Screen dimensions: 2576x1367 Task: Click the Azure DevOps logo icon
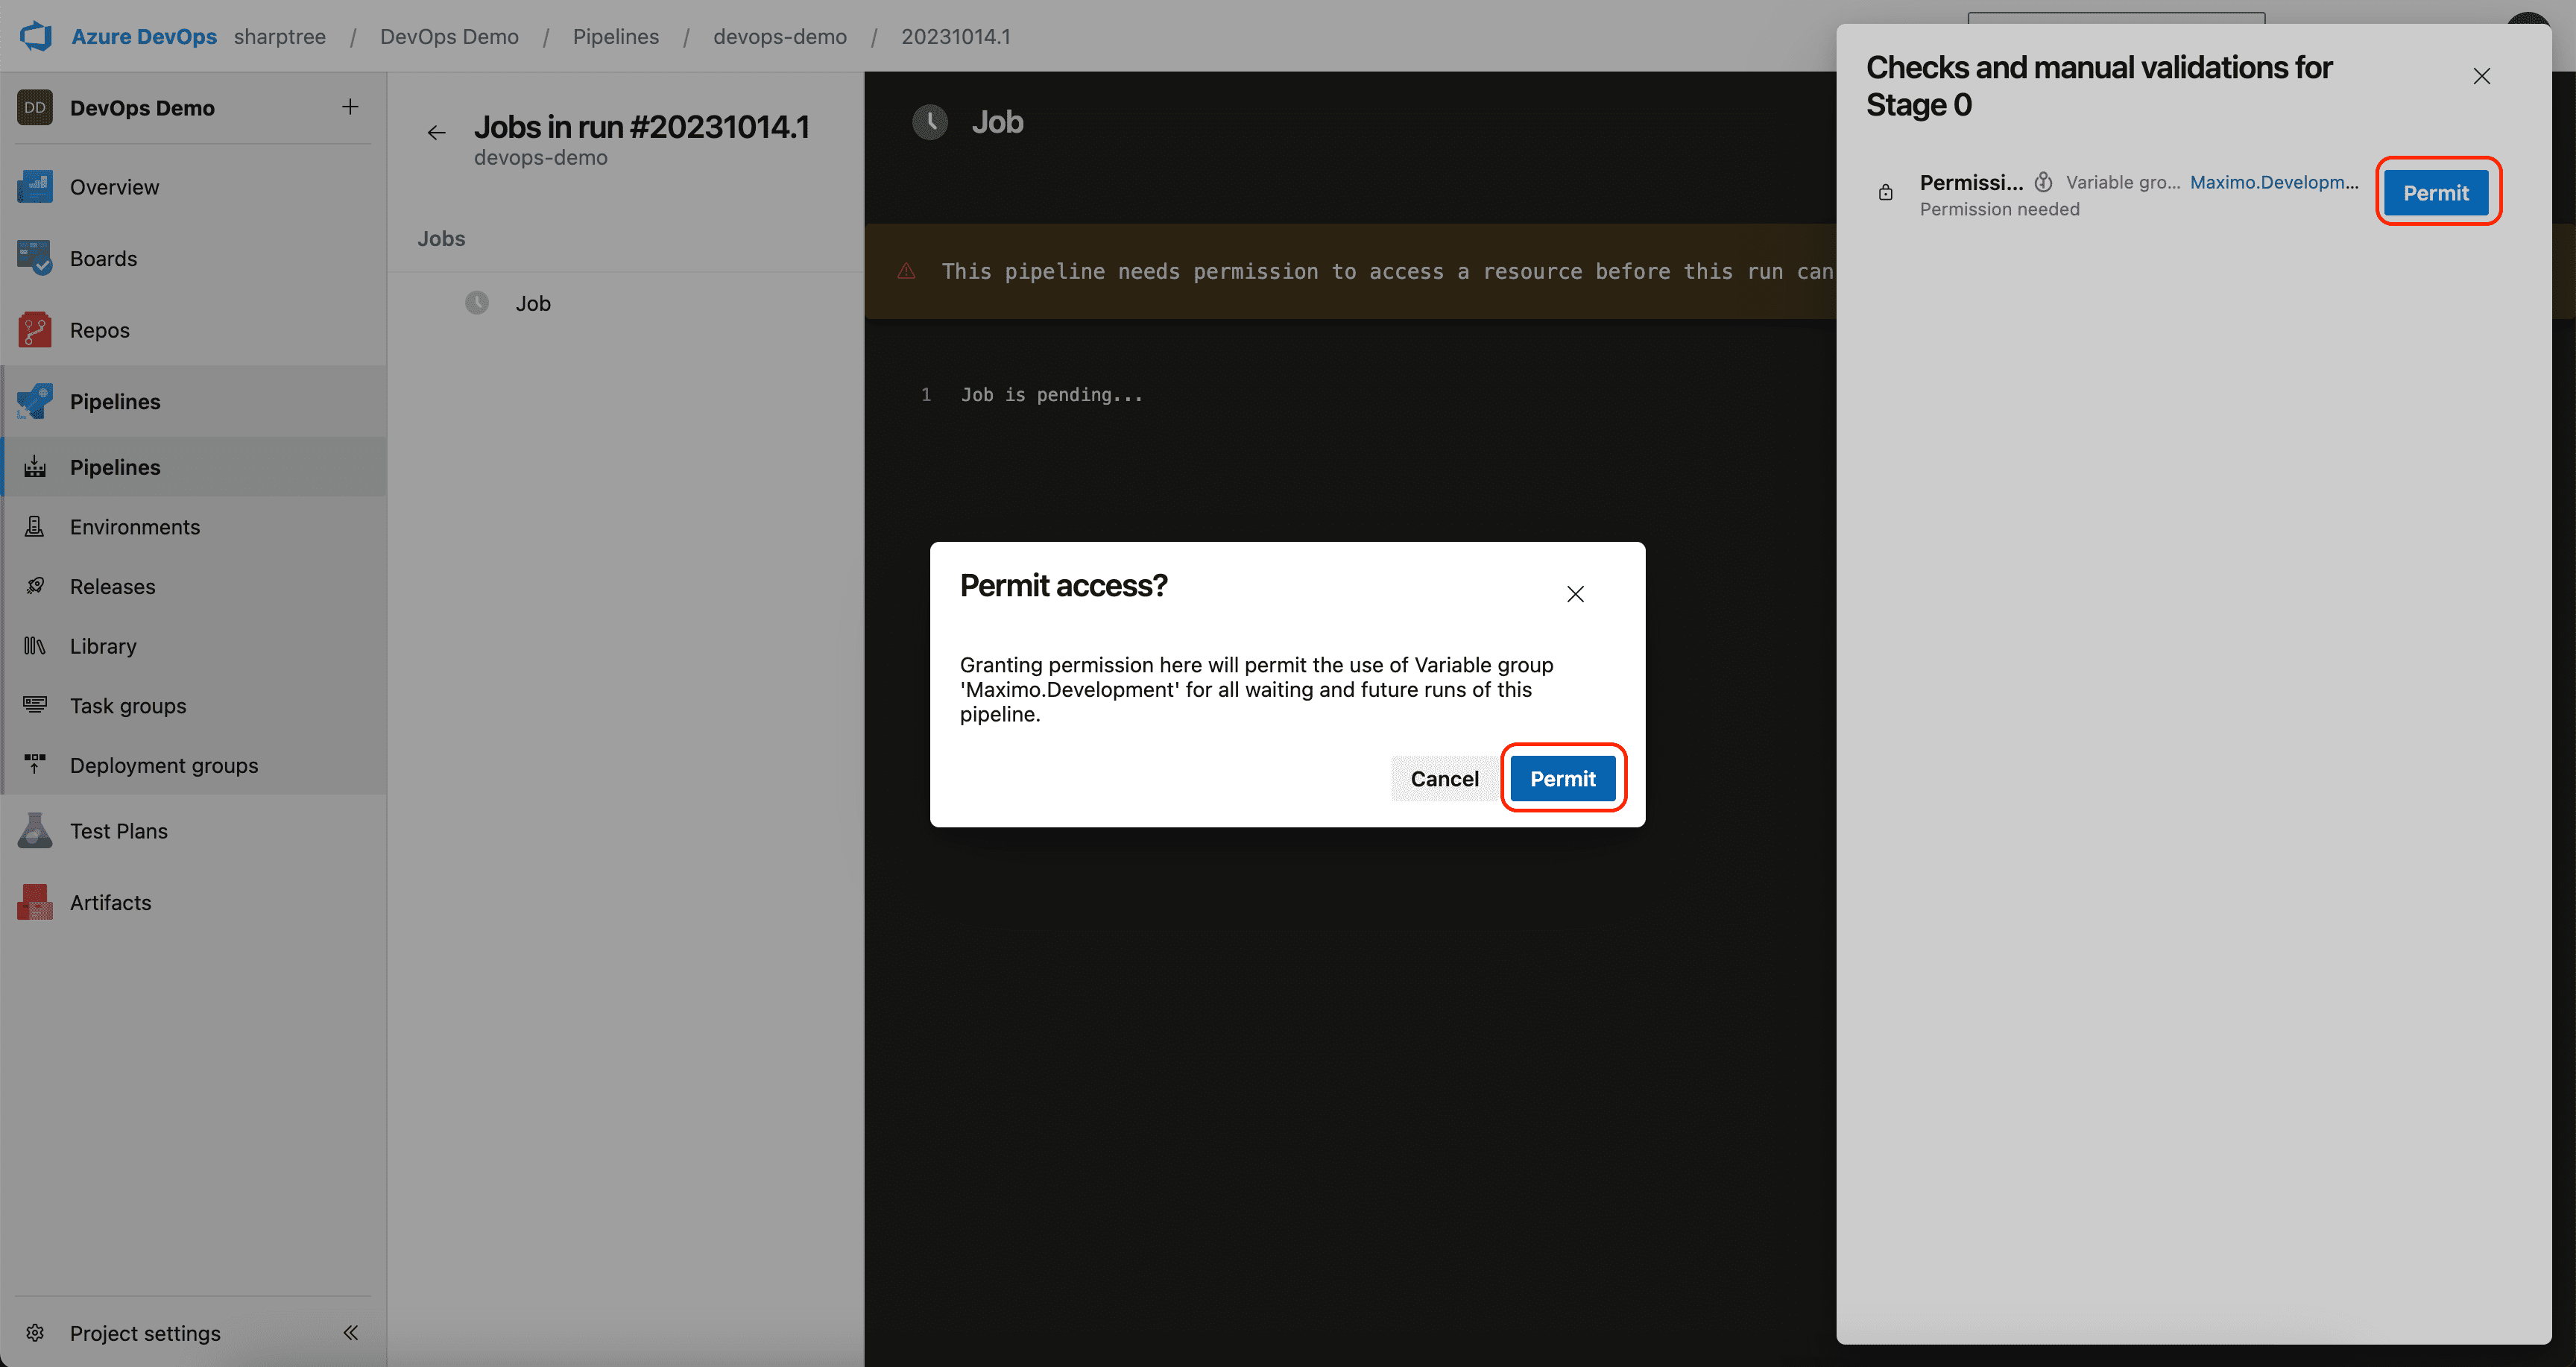pyautogui.click(x=36, y=36)
